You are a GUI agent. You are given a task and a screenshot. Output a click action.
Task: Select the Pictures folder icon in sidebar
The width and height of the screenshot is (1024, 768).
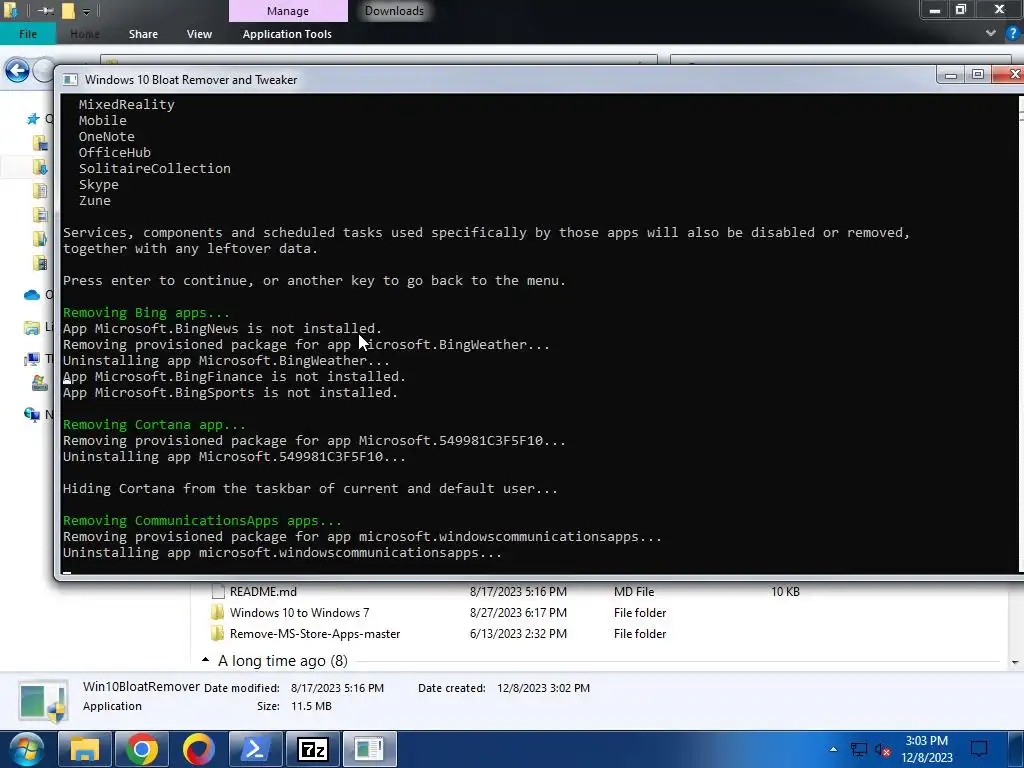(x=40, y=215)
